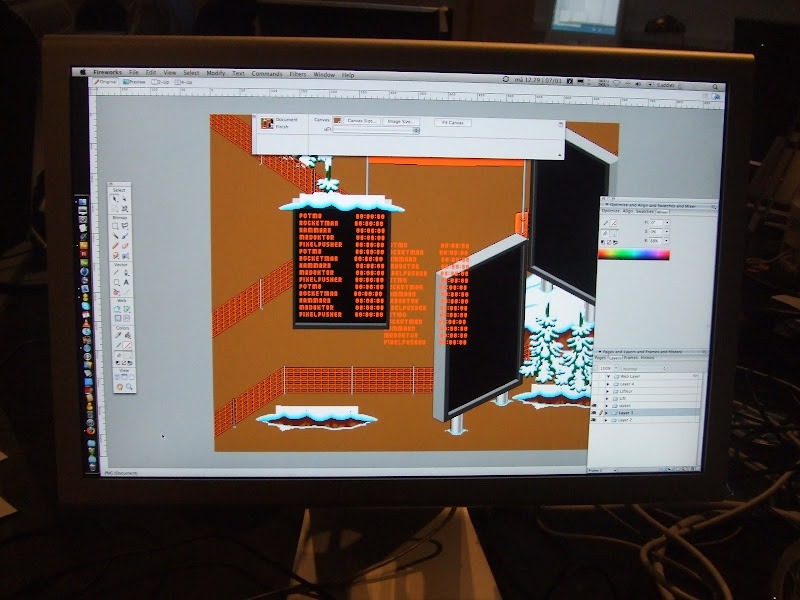Collapse the Web Layer folder
Image resolution: width=800 pixels, height=600 pixels.
[608, 376]
